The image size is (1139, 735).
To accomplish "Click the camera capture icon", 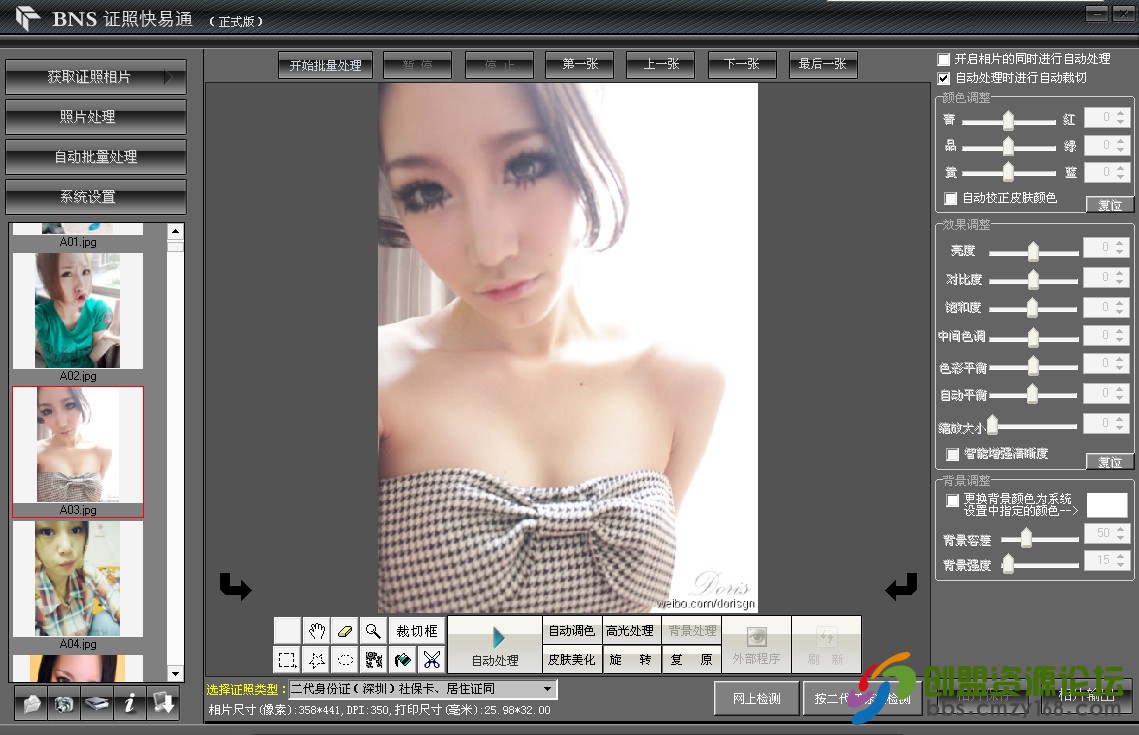I will tap(64, 703).
